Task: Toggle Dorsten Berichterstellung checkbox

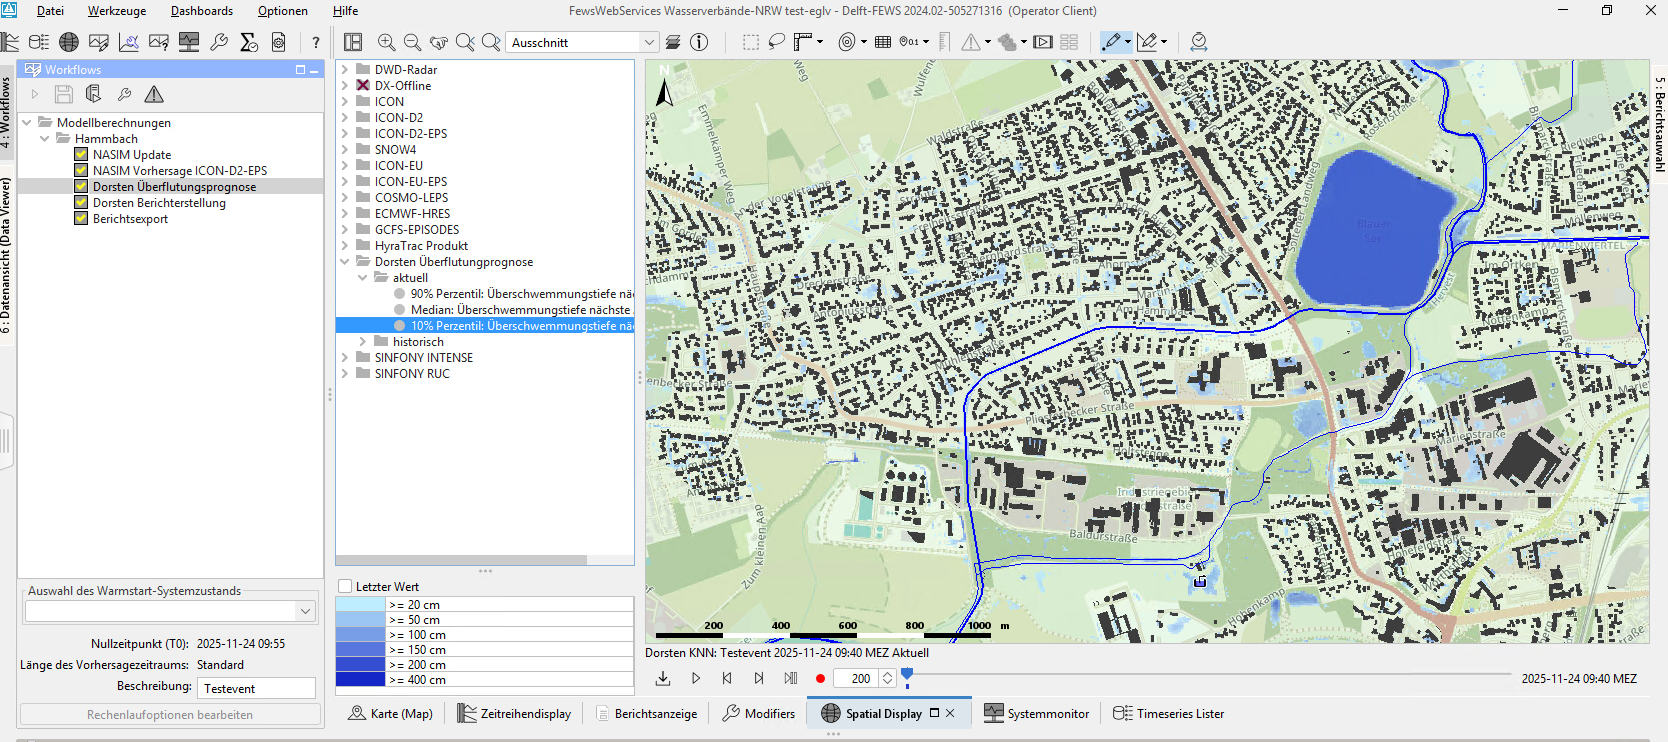Action: click(81, 203)
